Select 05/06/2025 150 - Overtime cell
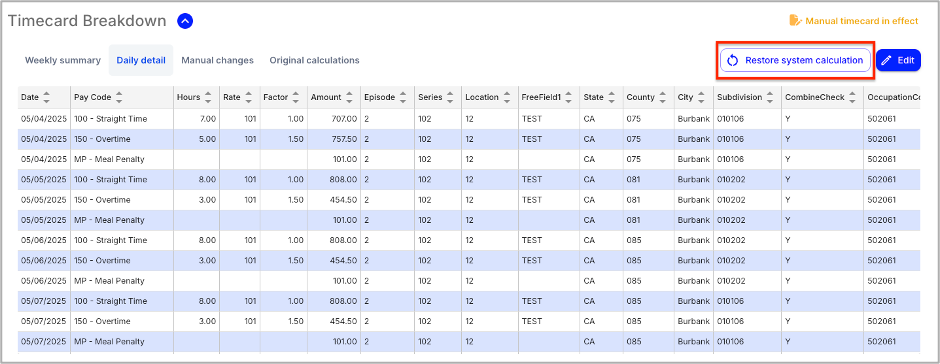This screenshot has height=364, width=940. (122, 260)
